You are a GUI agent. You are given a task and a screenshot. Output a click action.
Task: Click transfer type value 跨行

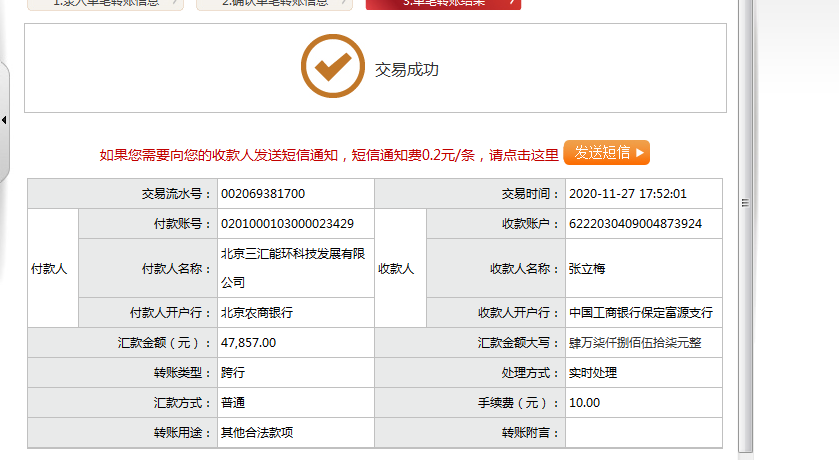tap(233, 373)
